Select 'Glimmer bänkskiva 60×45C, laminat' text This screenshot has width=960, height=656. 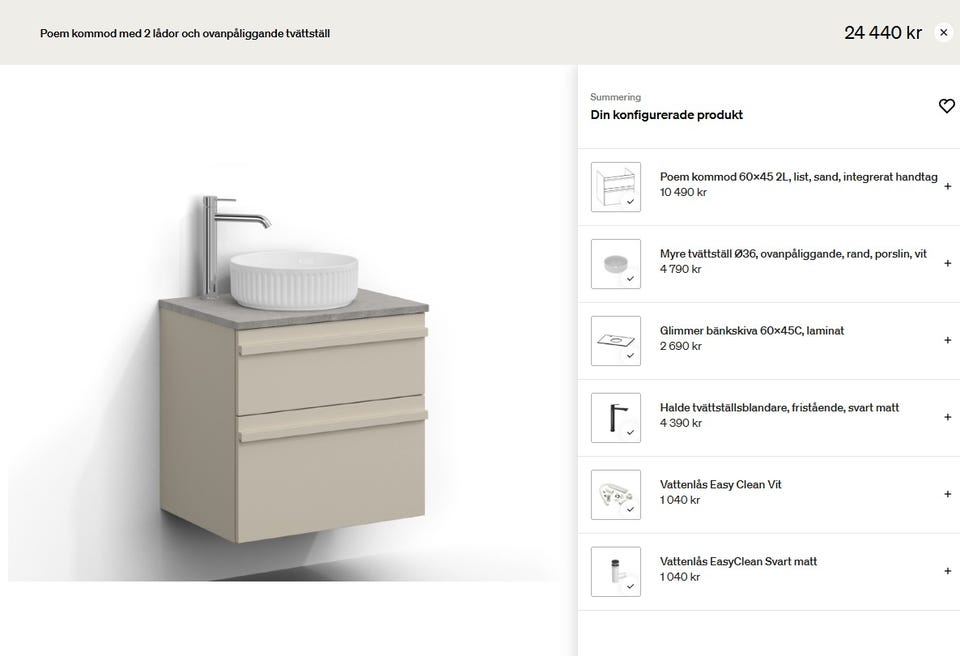pos(752,331)
